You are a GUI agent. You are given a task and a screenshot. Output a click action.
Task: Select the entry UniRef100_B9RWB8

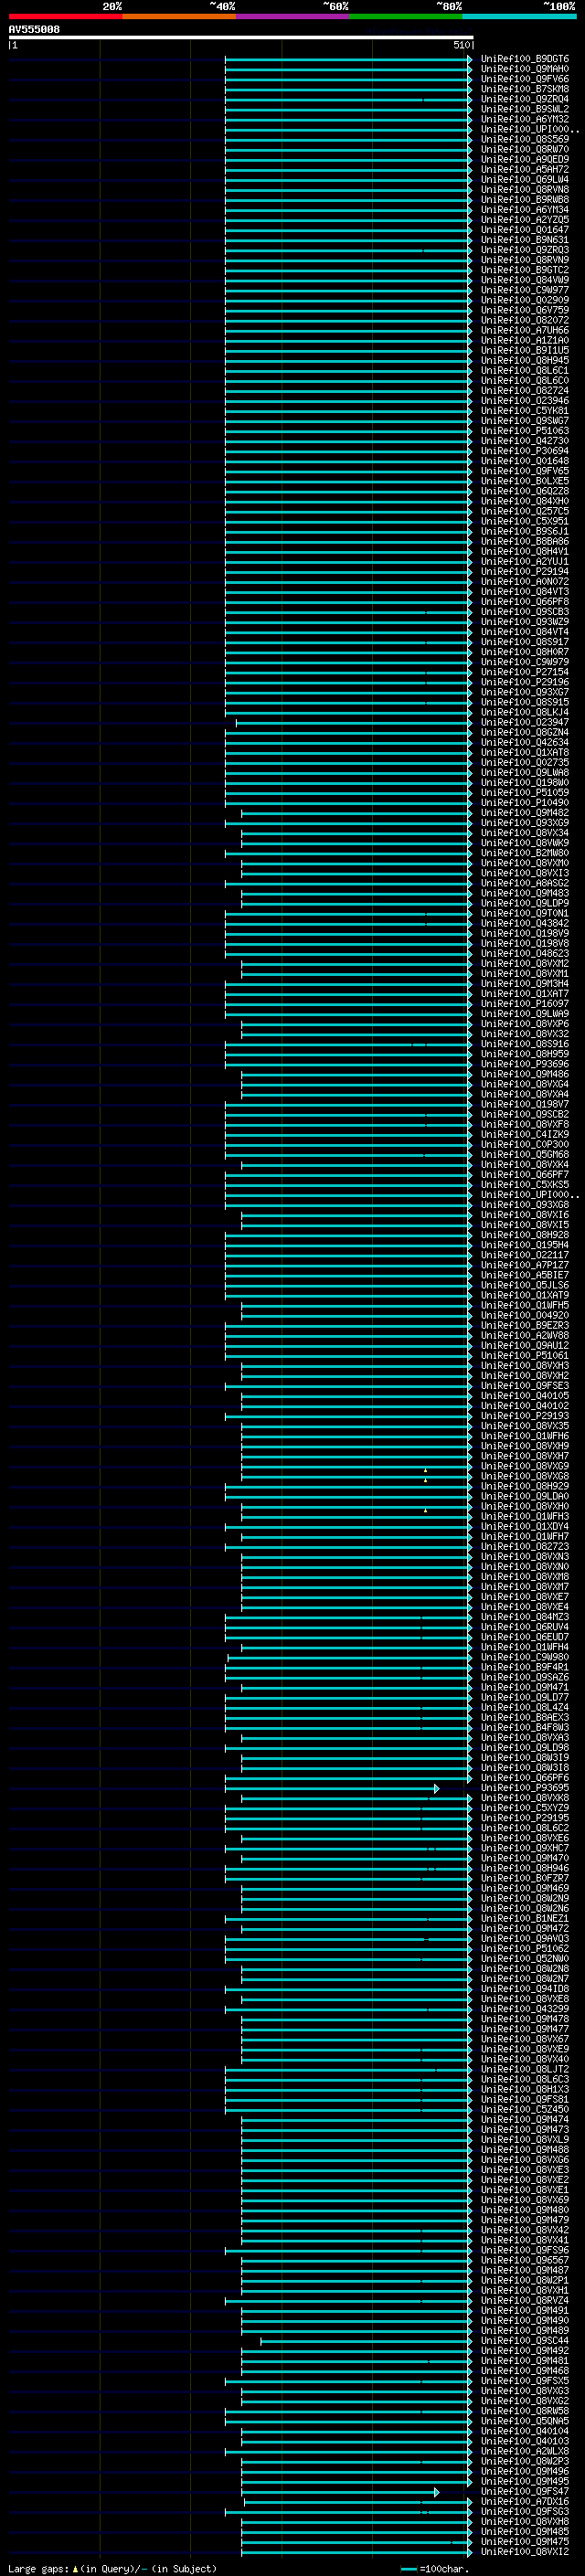tap(524, 200)
